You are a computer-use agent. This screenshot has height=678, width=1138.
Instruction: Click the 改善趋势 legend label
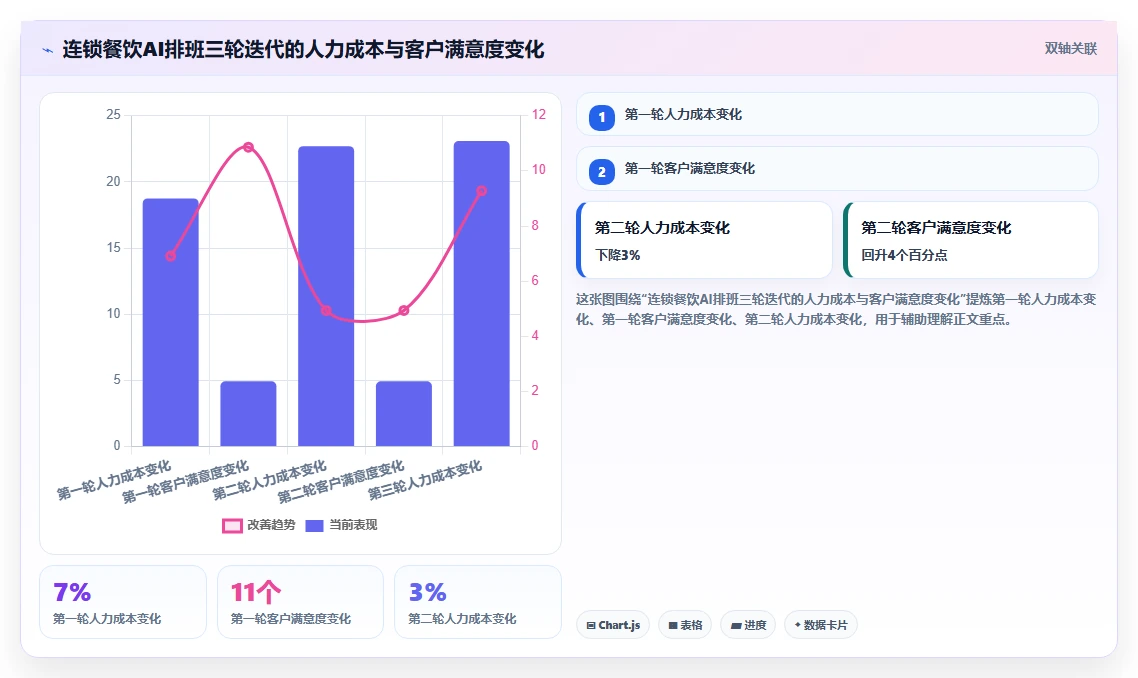click(x=271, y=525)
